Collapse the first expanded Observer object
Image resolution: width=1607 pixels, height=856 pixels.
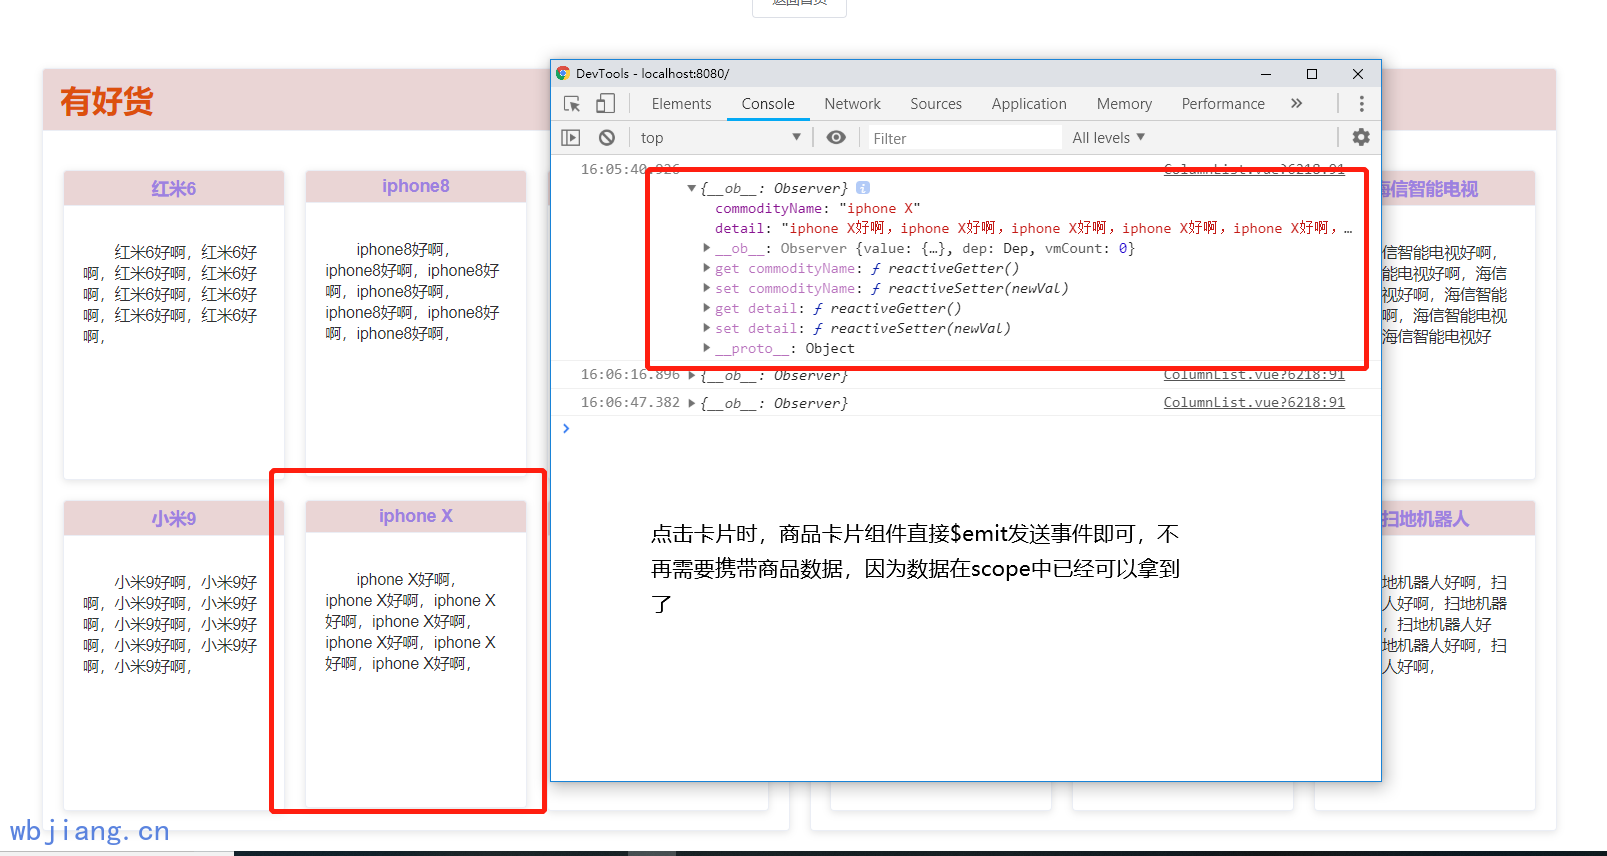click(x=691, y=188)
